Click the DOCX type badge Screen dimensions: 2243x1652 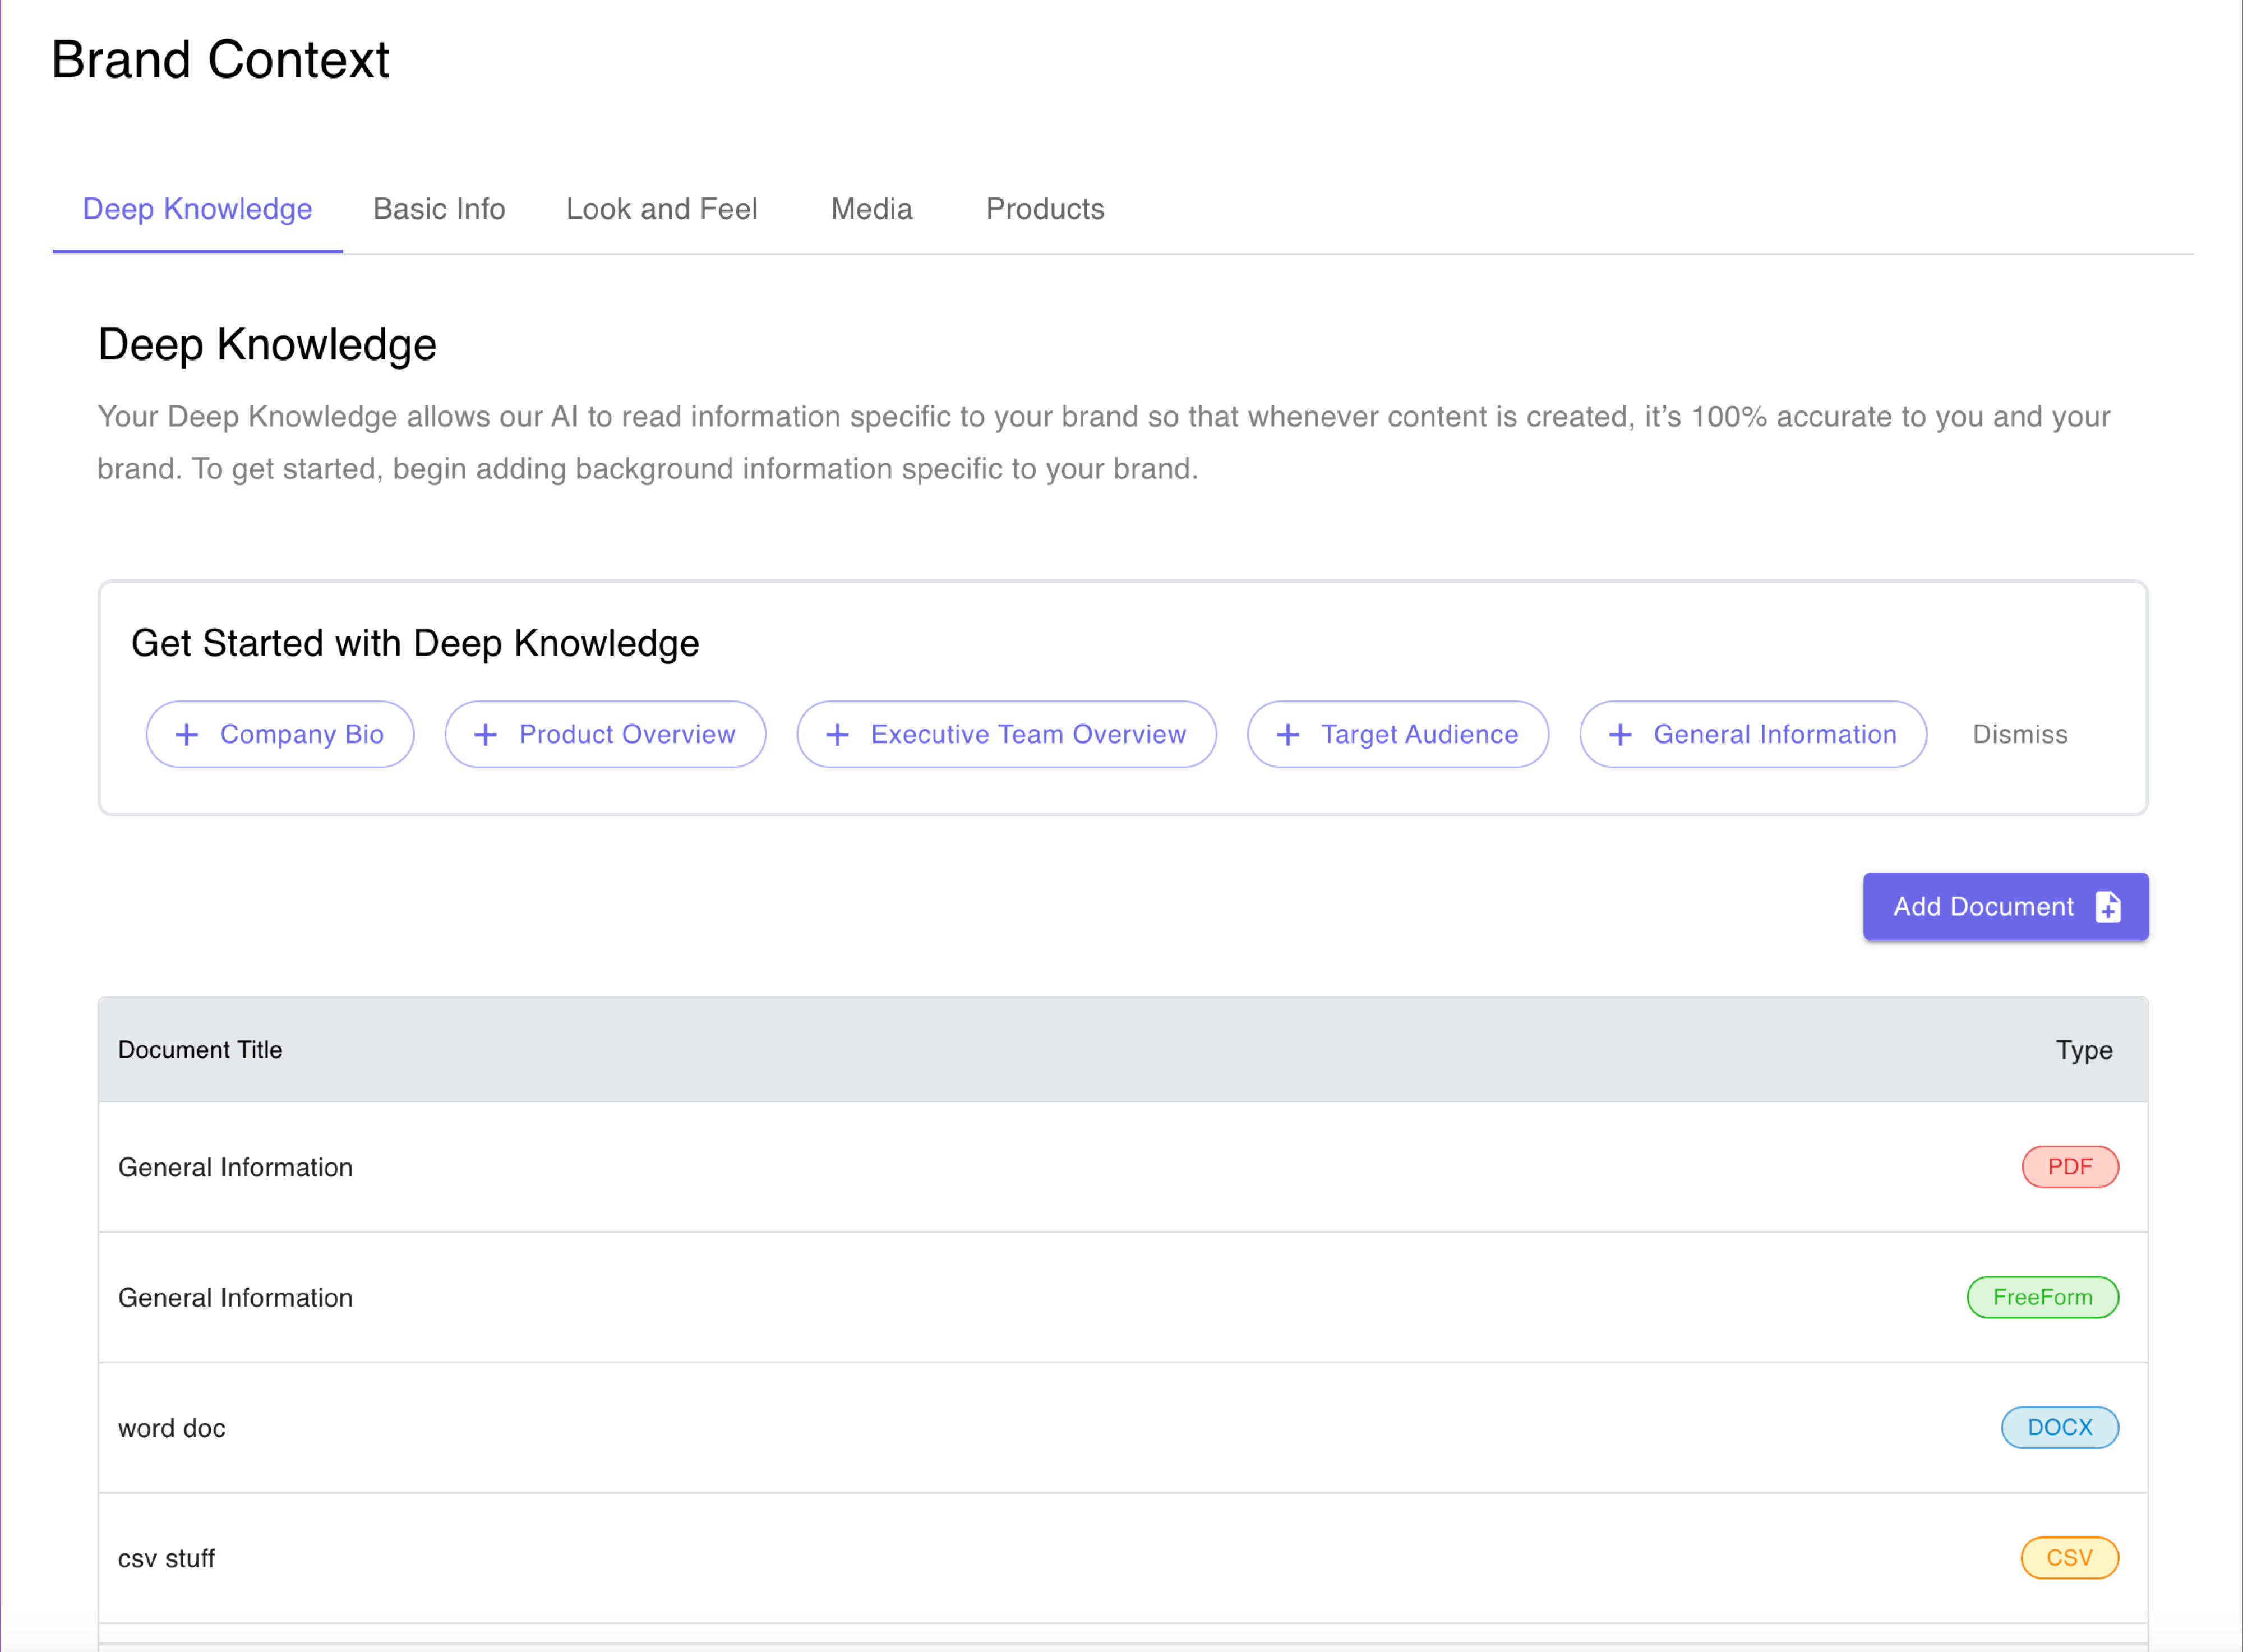coord(2059,1427)
